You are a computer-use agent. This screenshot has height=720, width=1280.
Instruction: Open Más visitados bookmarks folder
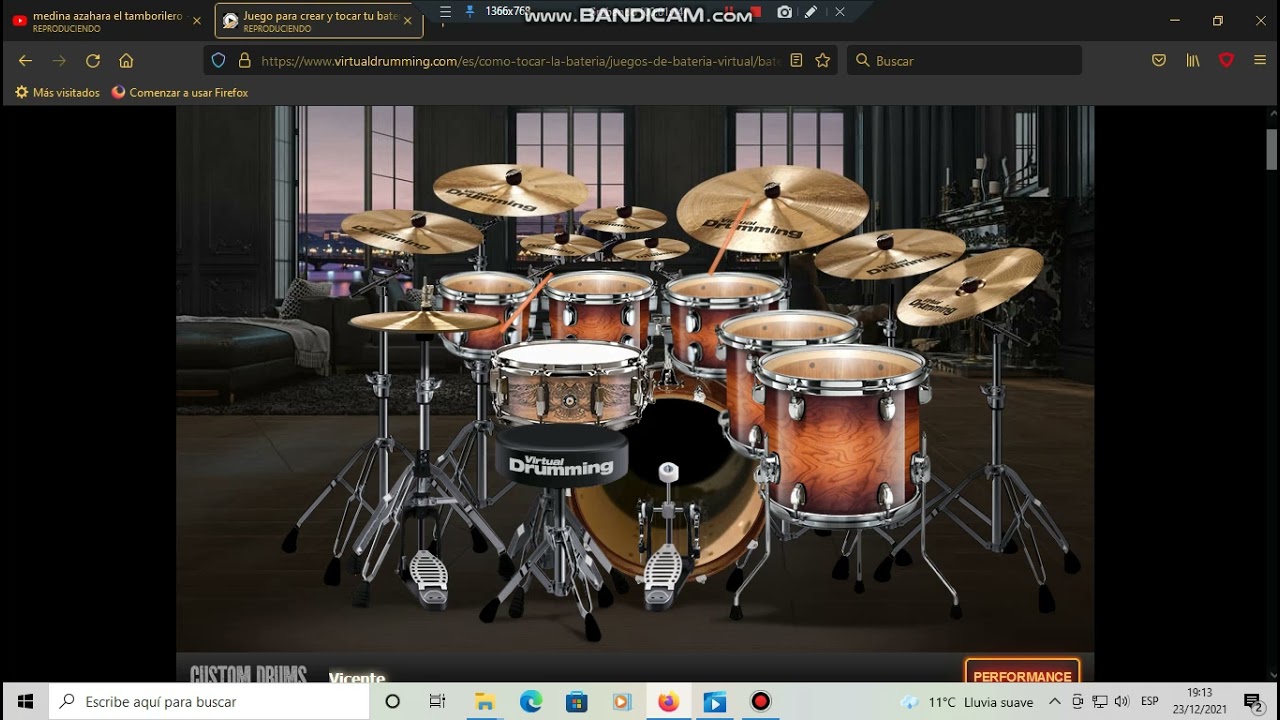pos(58,93)
